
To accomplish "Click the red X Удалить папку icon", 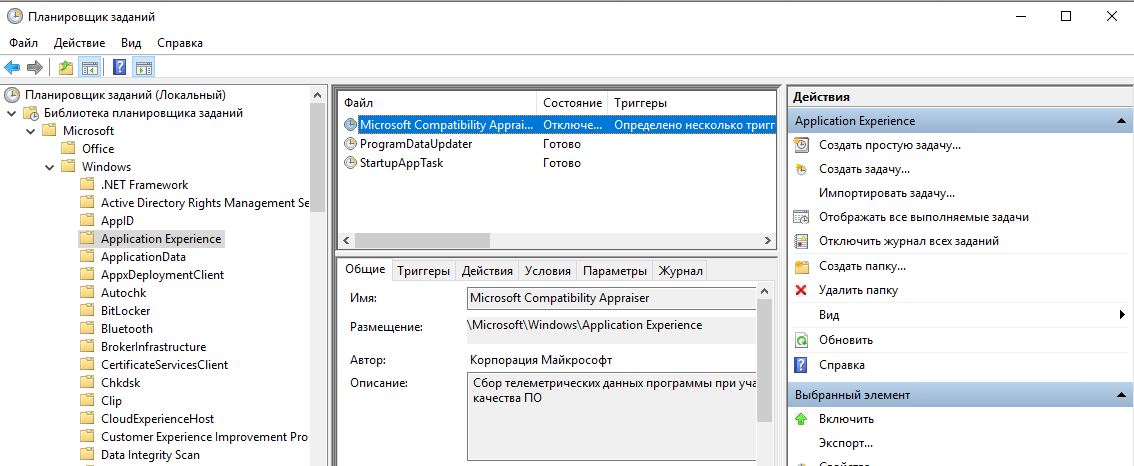I will click(x=801, y=290).
